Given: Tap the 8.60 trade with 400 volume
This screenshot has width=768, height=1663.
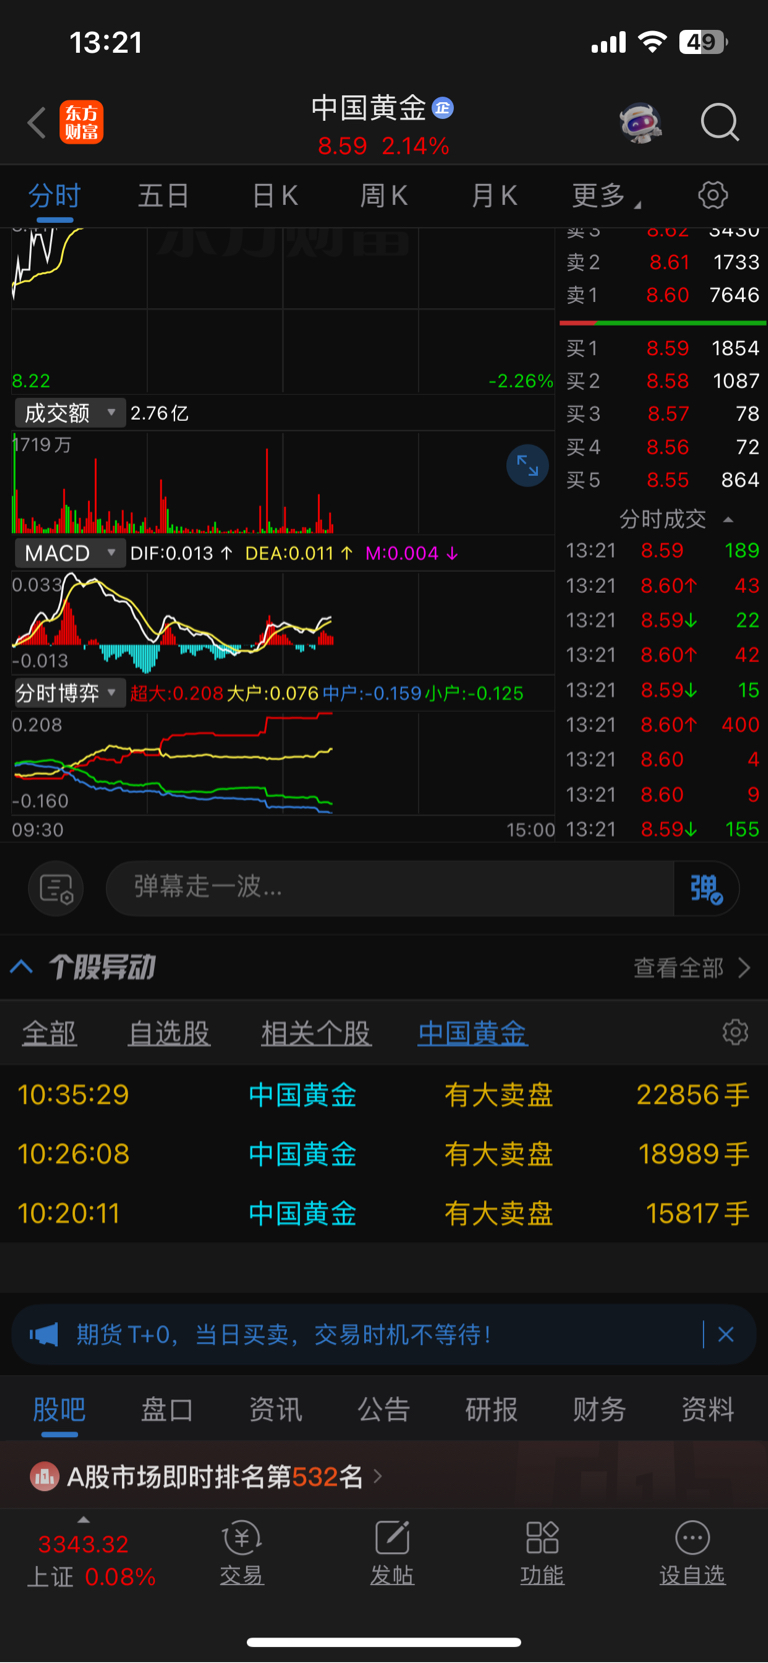Looking at the screenshot, I should point(663,725).
